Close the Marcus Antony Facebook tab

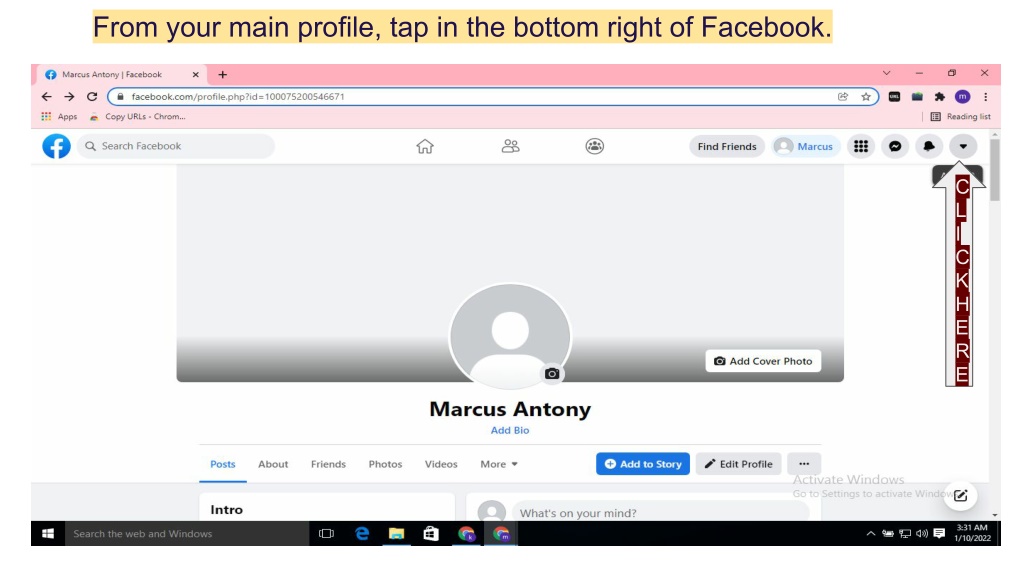(x=195, y=74)
